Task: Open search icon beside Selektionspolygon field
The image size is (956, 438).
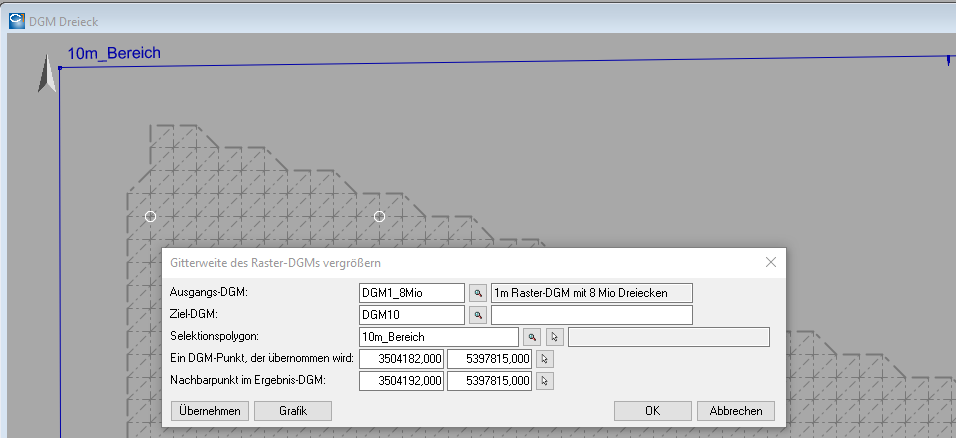Action: [x=532, y=337]
